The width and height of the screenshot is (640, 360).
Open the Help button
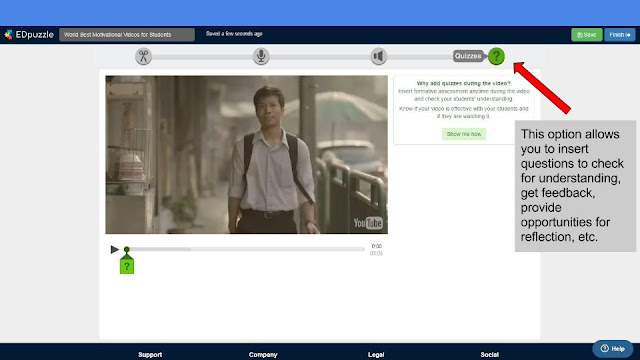613,349
